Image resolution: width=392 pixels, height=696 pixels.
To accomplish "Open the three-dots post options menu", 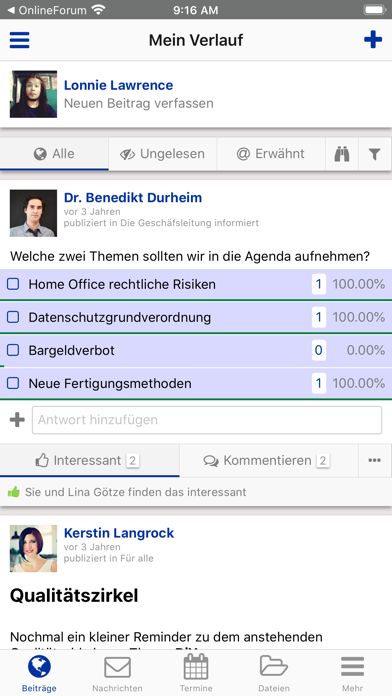I will 375,460.
